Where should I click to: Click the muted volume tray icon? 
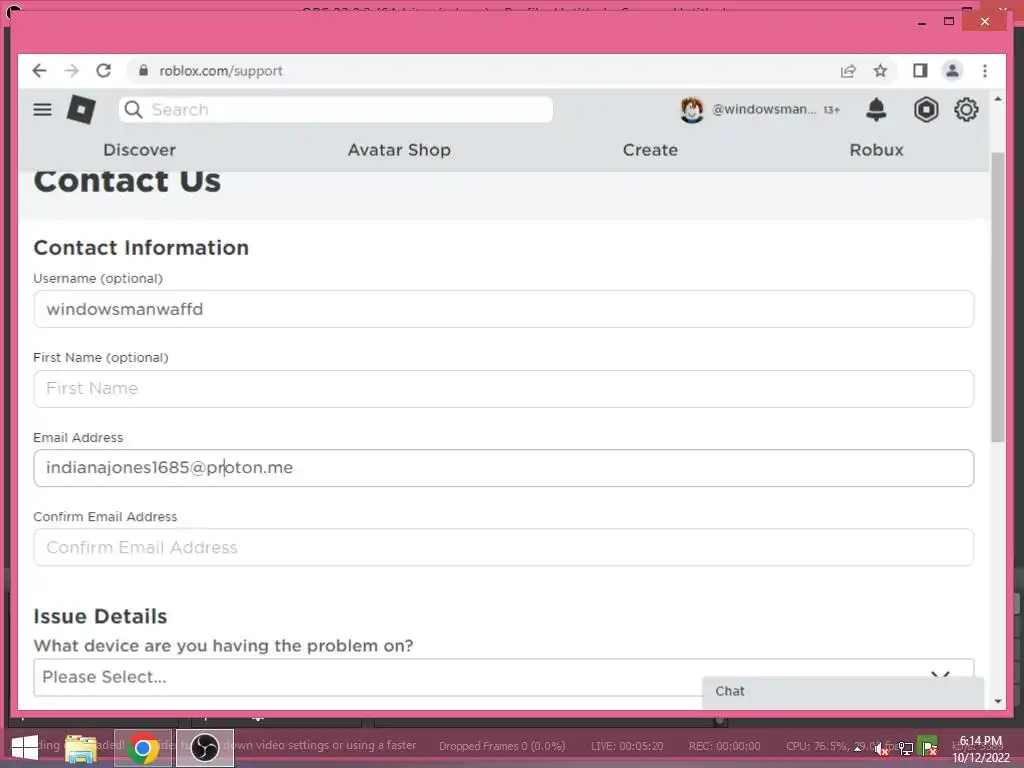pyautogui.click(x=881, y=748)
